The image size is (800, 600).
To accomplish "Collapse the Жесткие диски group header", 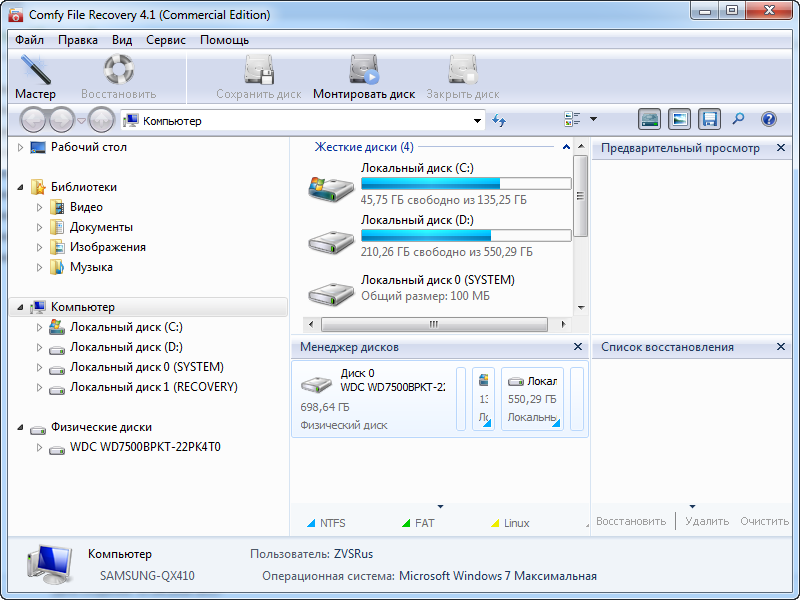I will [566, 147].
